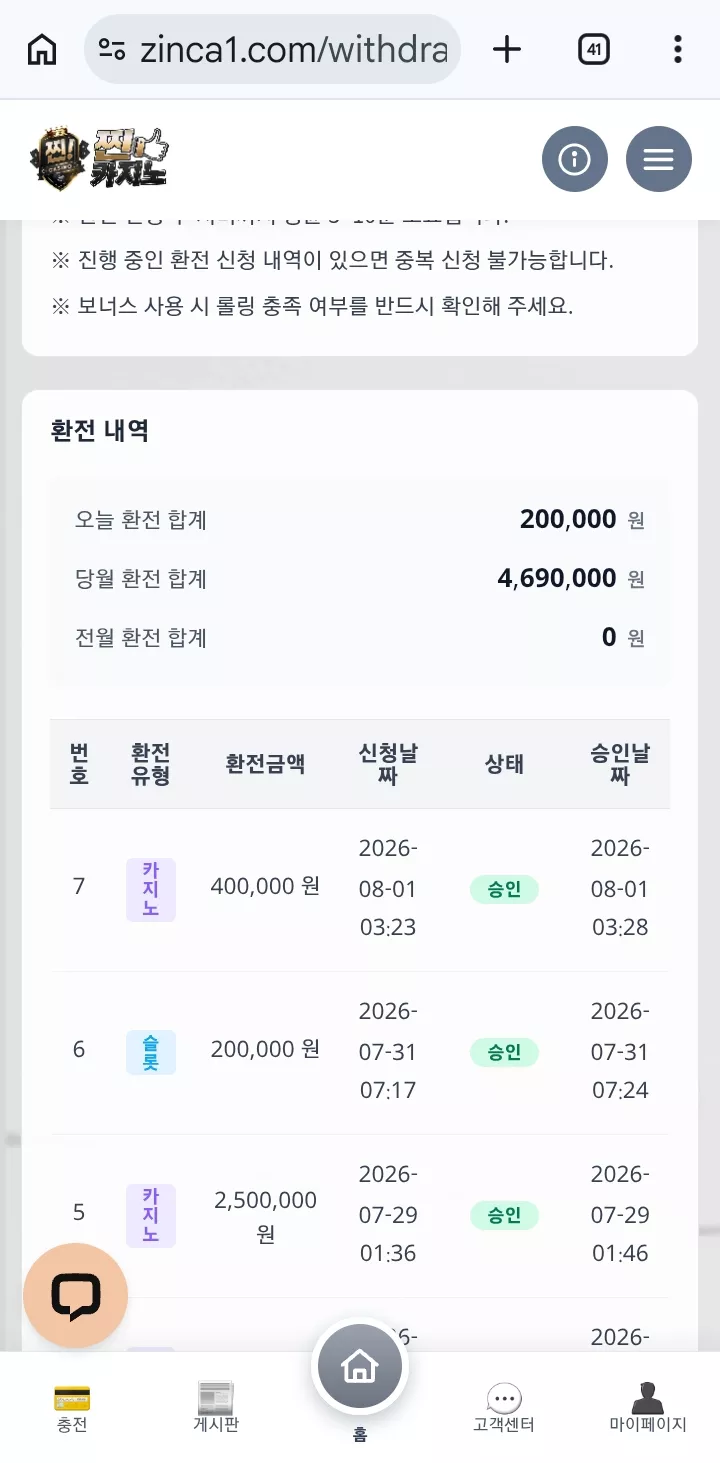Click the info circle icon in the header

[x=575, y=159]
